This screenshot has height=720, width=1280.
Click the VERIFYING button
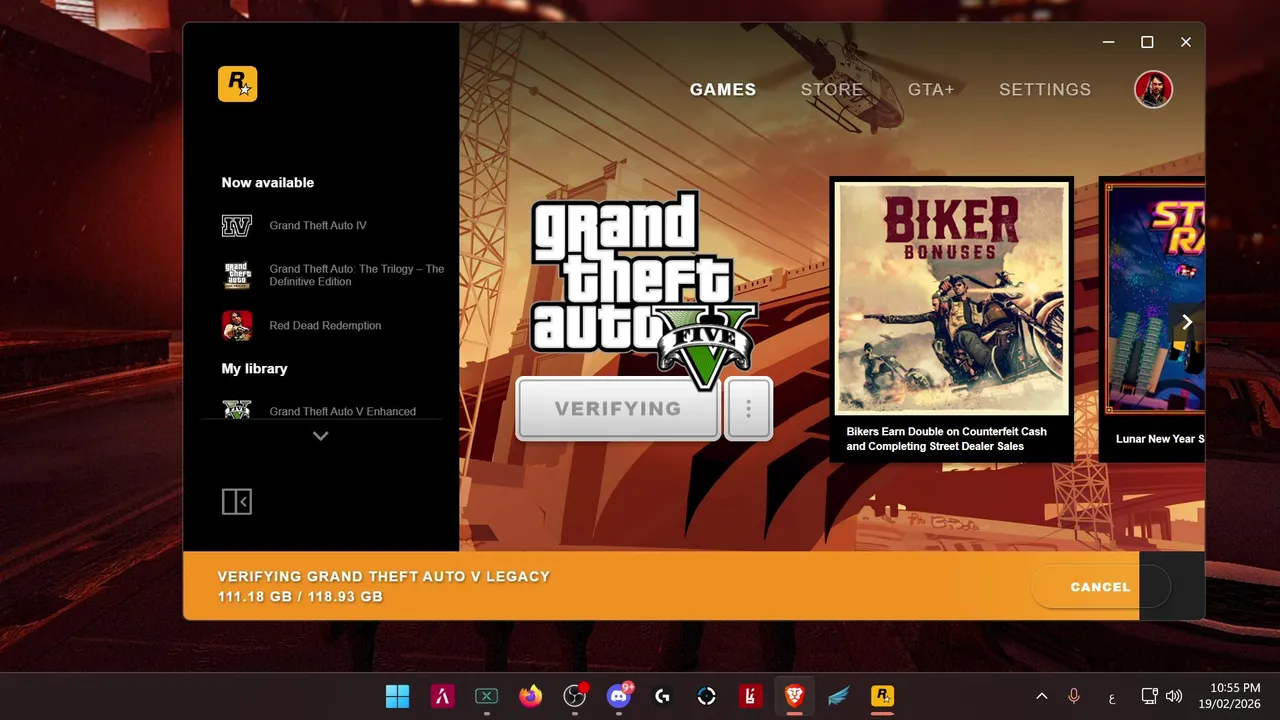tap(618, 408)
